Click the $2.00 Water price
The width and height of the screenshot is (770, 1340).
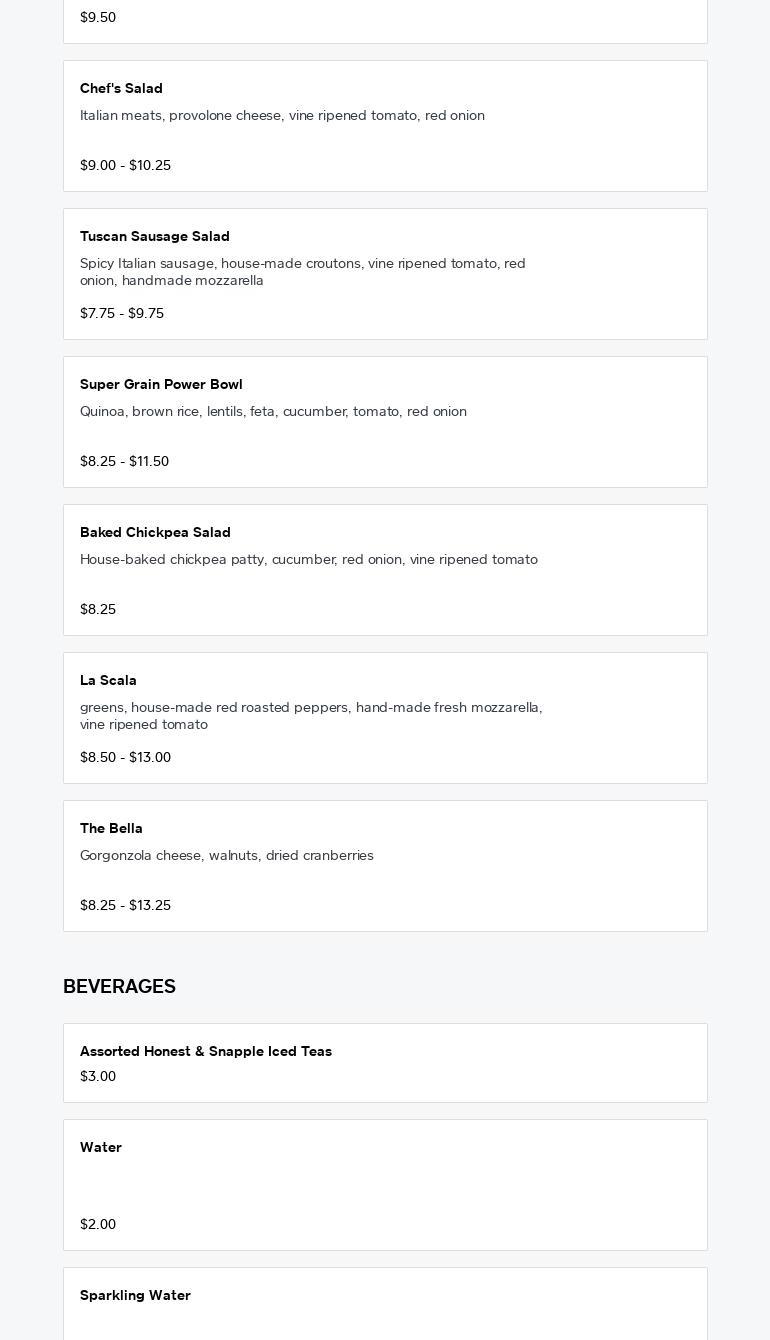click(98, 1225)
